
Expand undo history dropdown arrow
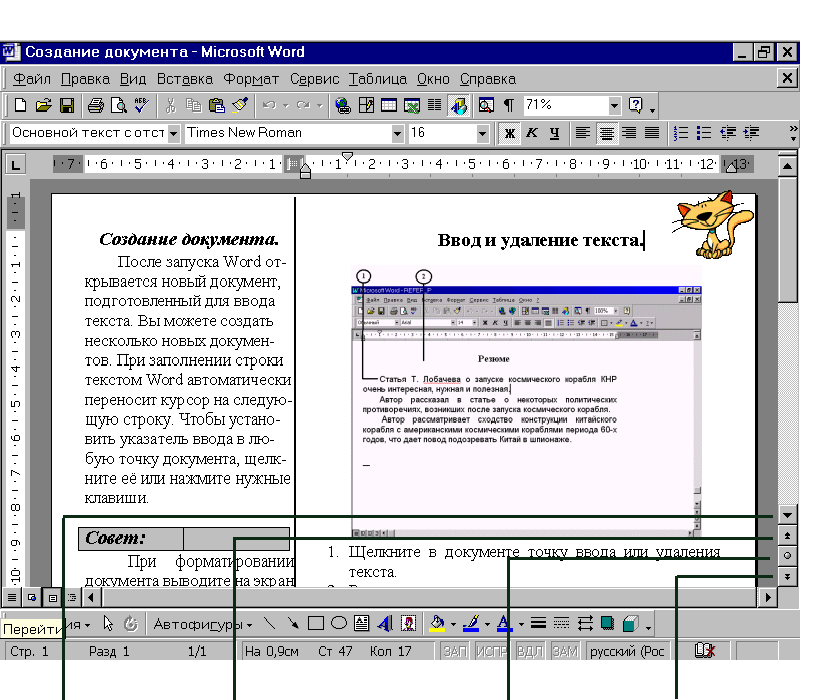point(286,106)
